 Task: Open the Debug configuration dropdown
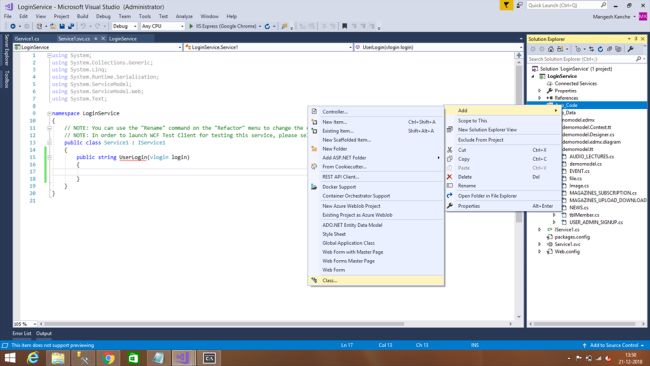click(124, 26)
